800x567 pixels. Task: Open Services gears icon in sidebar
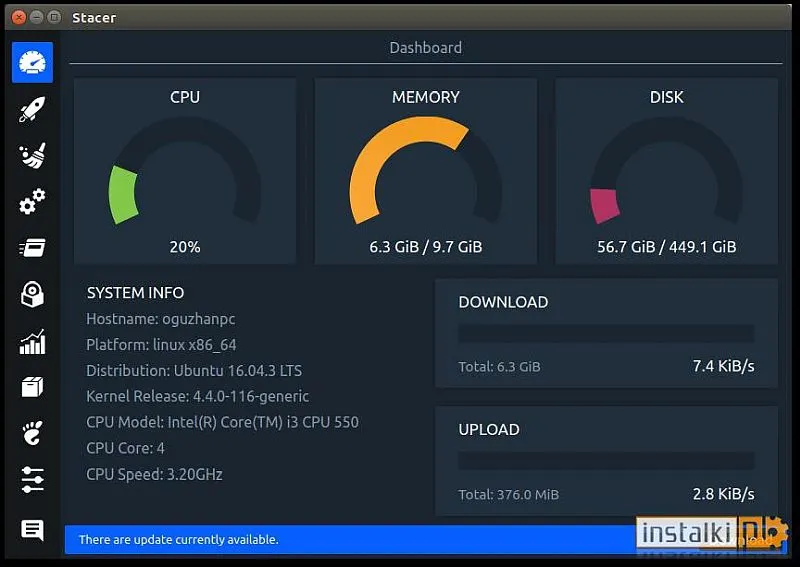click(x=32, y=202)
